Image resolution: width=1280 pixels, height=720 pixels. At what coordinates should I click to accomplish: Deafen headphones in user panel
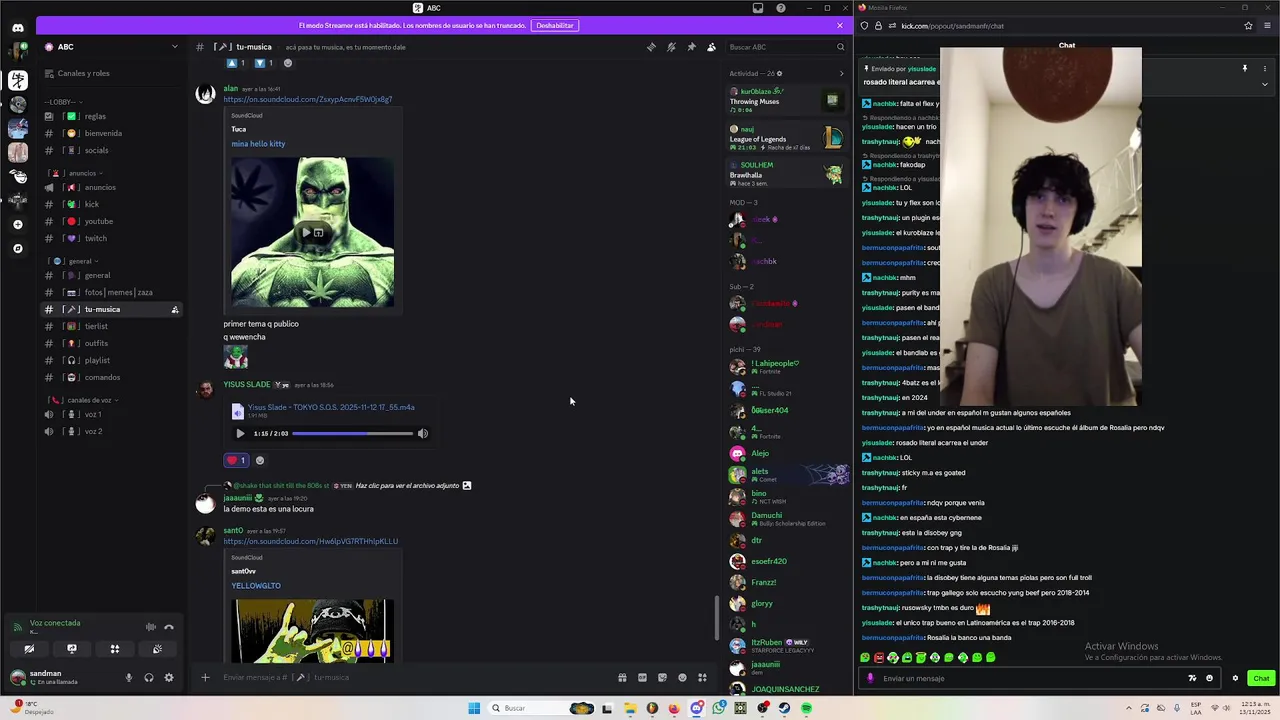(x=148, y=677)
